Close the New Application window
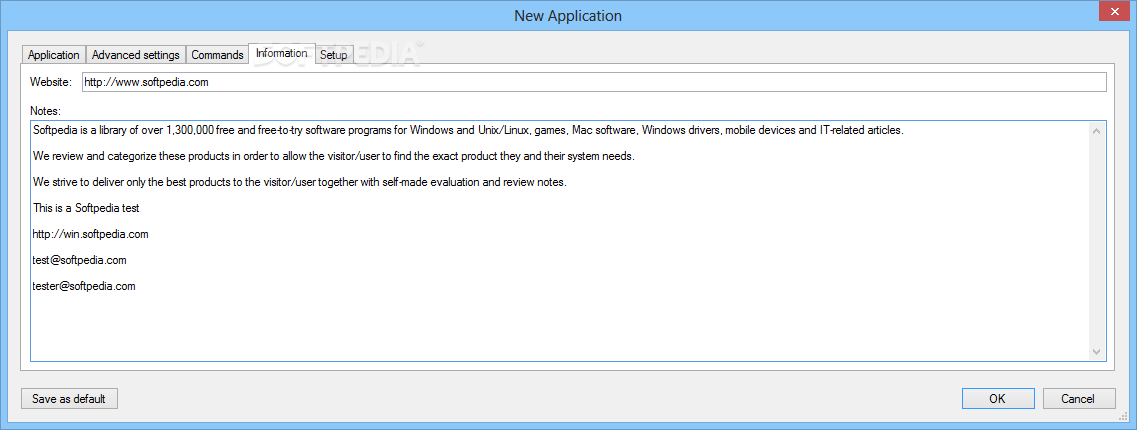The width and height of the screenshot is (1137, 430). point(1115,9)
